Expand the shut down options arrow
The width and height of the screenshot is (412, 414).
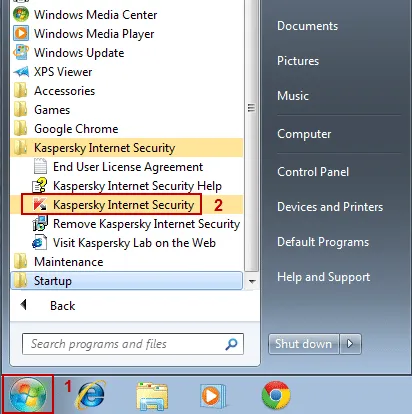pyautogui.click(x=350, y=344)
